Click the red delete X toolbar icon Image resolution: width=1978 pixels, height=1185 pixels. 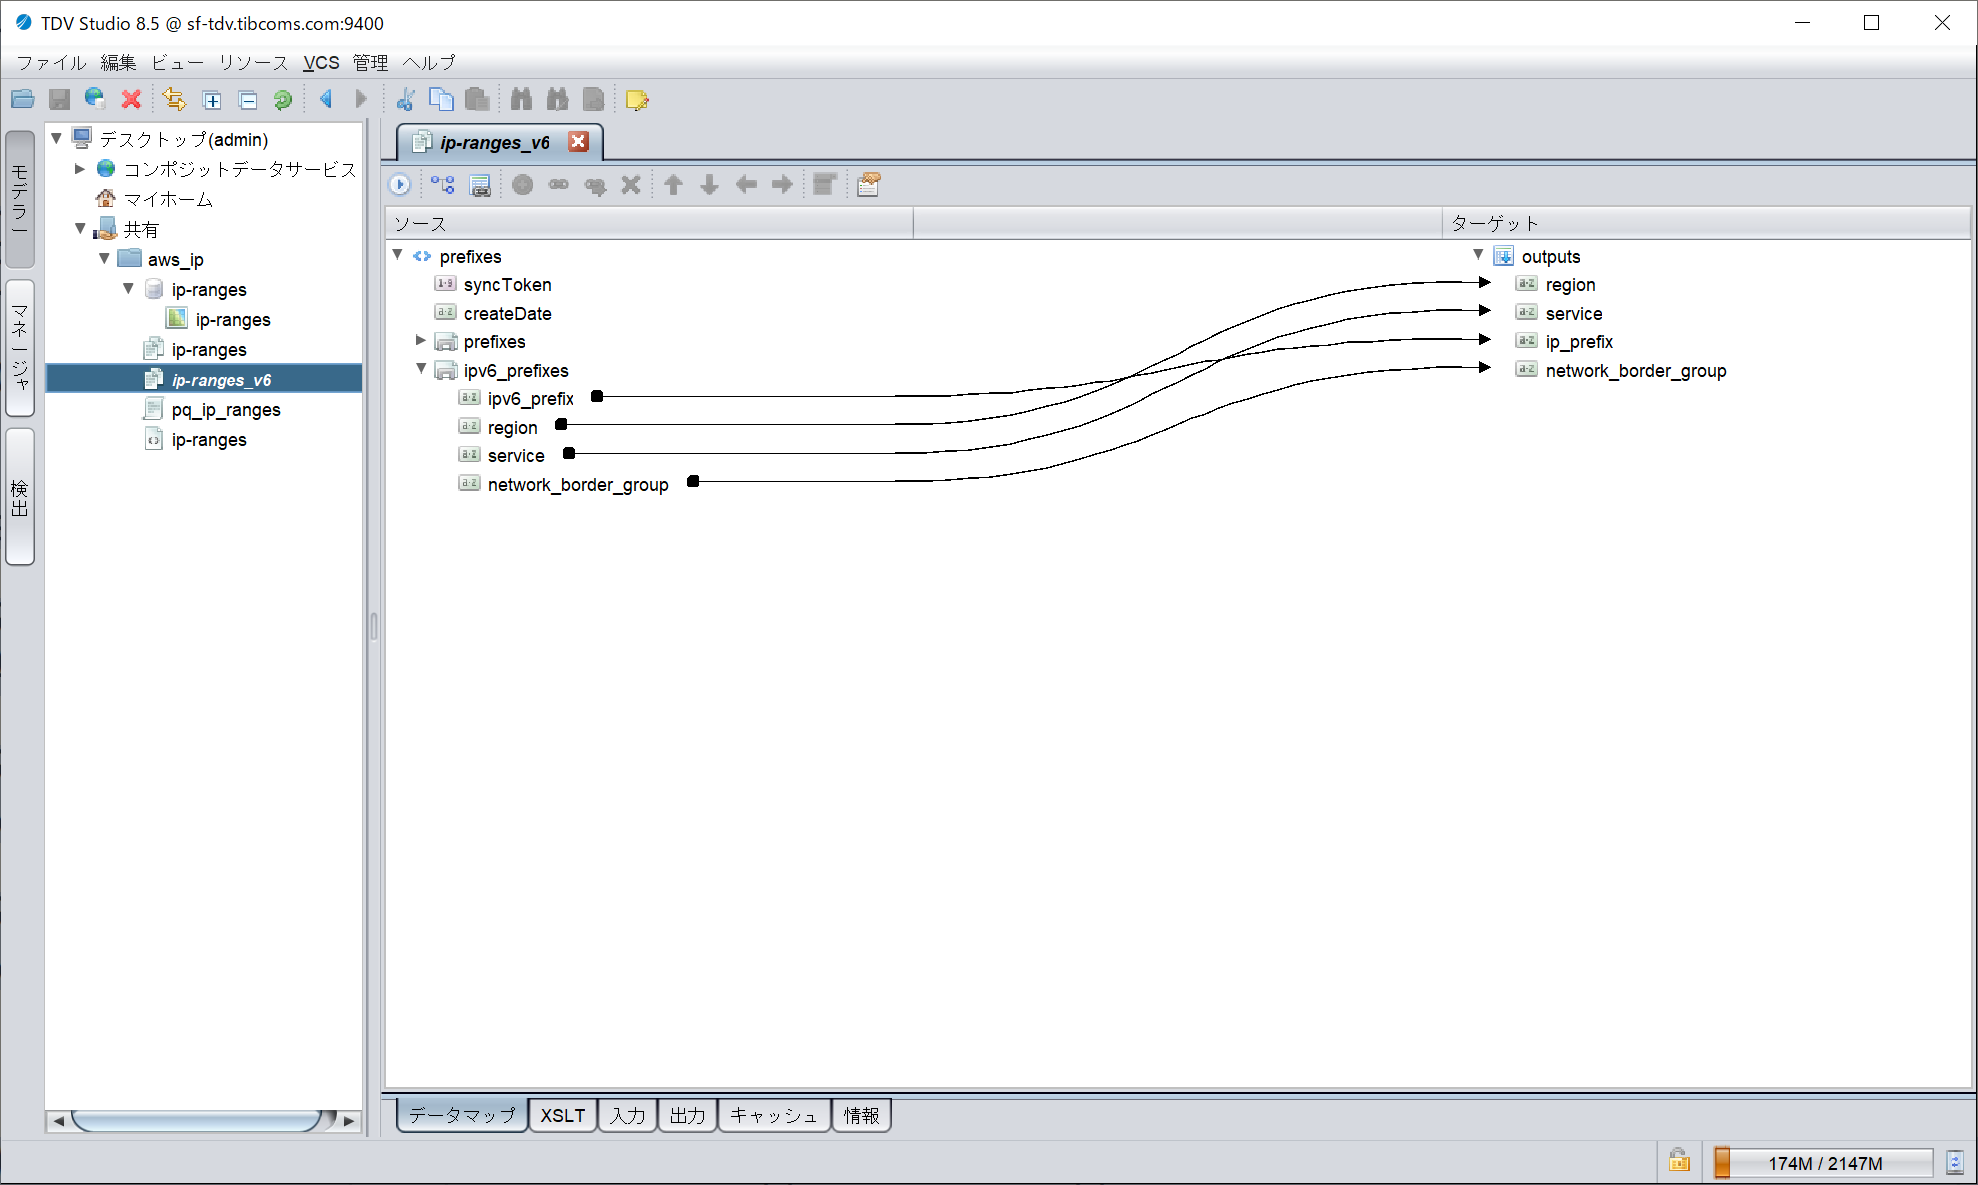coord(131,99)
